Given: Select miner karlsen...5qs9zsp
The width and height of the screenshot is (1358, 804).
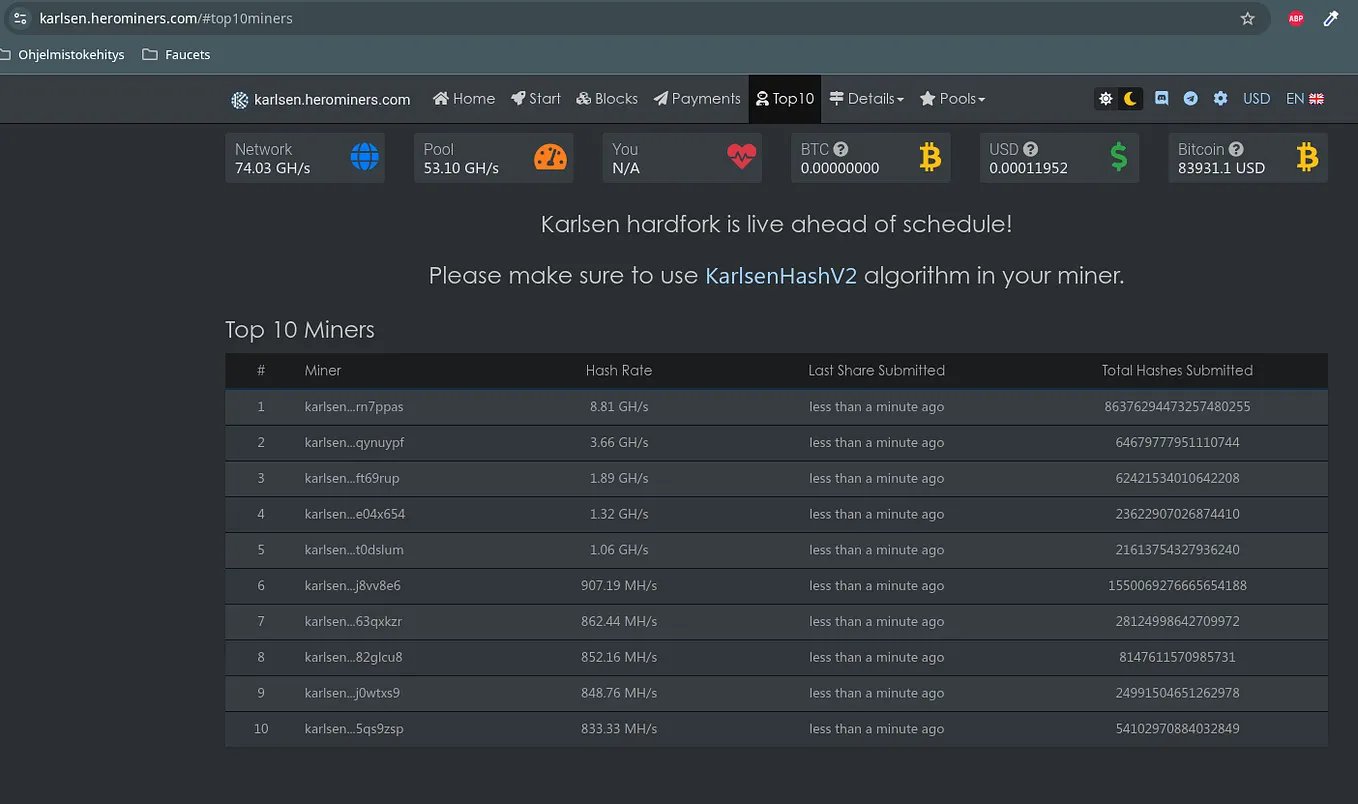Looking at the screenshot, I should [x=354, y=729].
